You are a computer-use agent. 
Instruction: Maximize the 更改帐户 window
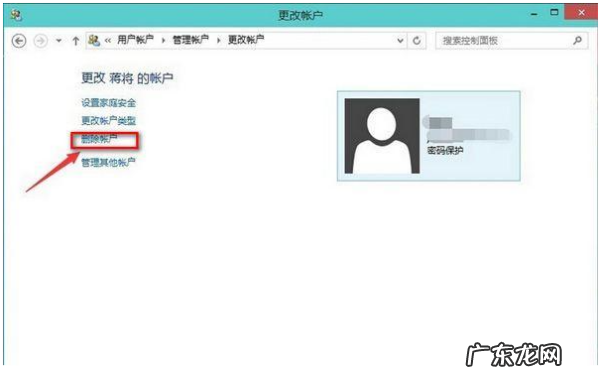554,13
